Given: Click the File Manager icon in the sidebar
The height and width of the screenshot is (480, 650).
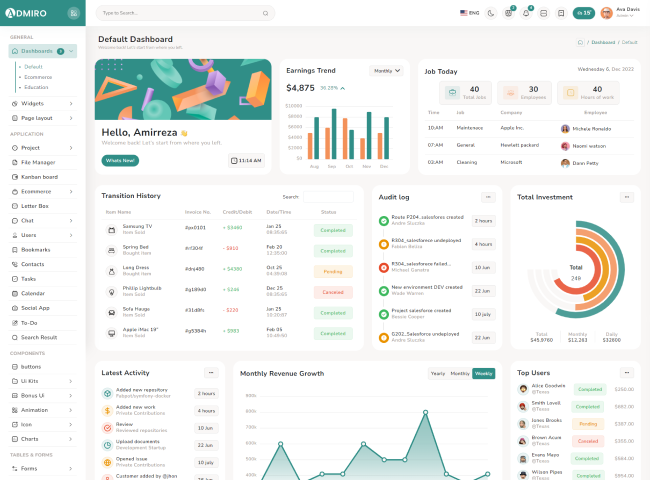Looking at the screenshot, I should tap(14, 161).
